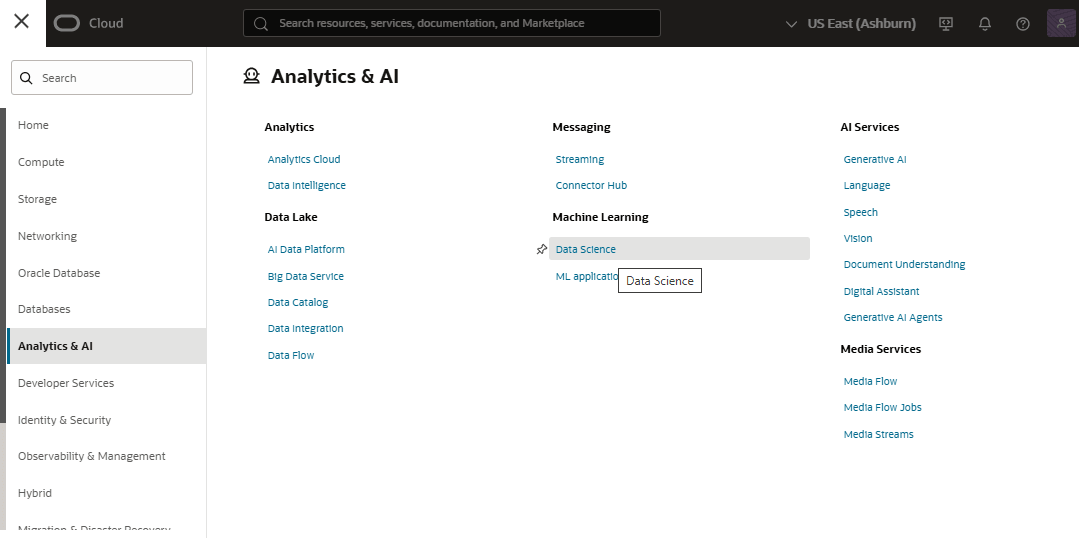
Task: Open the AI Data Platform link
Action: click(x=306, y=249)
